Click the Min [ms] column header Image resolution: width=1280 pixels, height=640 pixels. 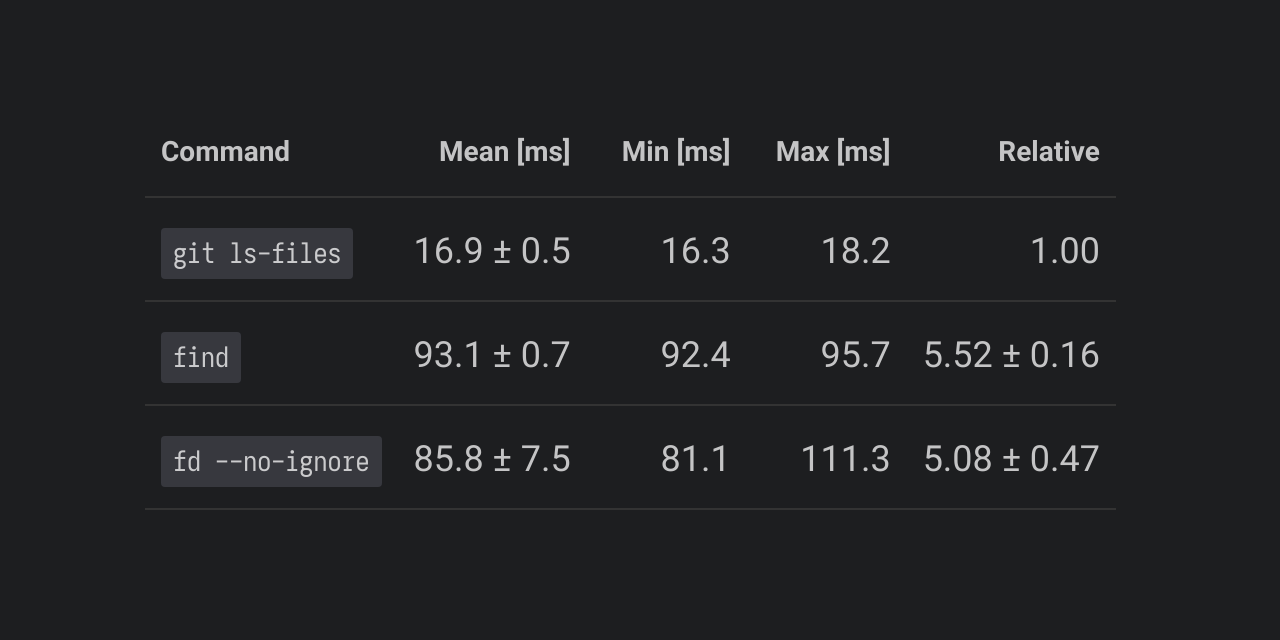click(676, 152)
